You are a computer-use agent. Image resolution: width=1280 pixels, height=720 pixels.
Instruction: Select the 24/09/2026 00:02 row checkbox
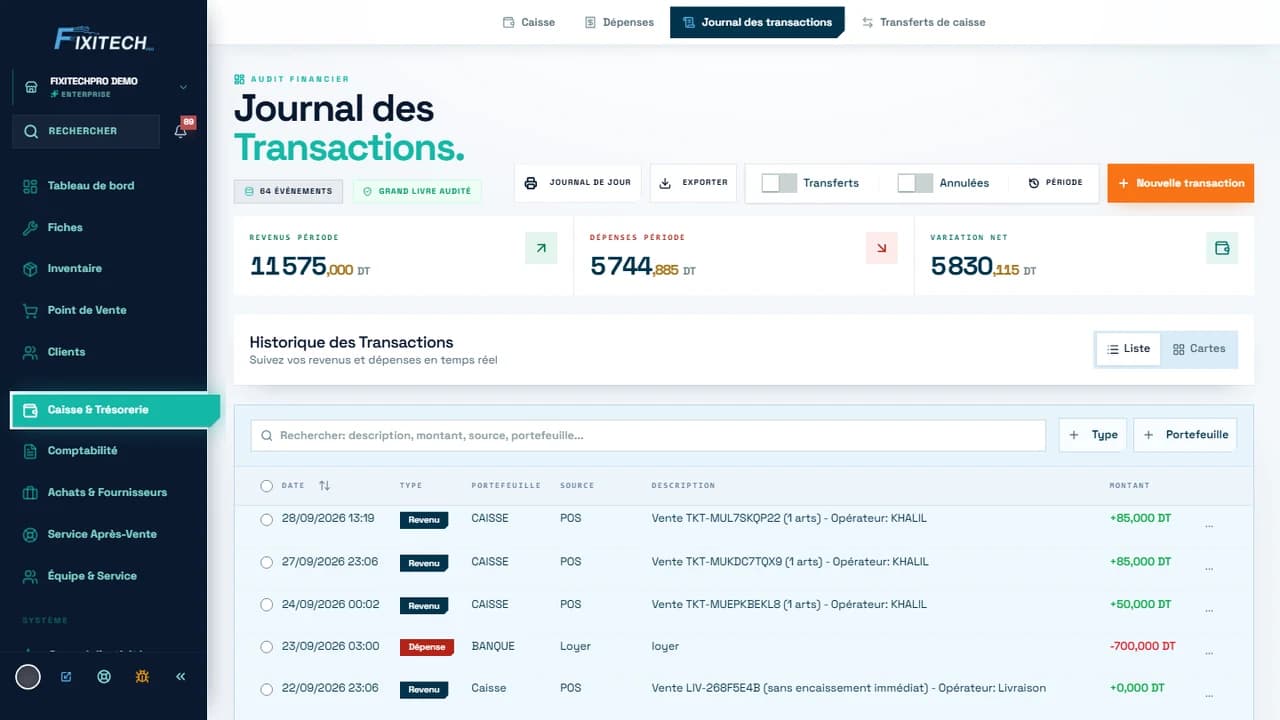(x=266, y=605)
